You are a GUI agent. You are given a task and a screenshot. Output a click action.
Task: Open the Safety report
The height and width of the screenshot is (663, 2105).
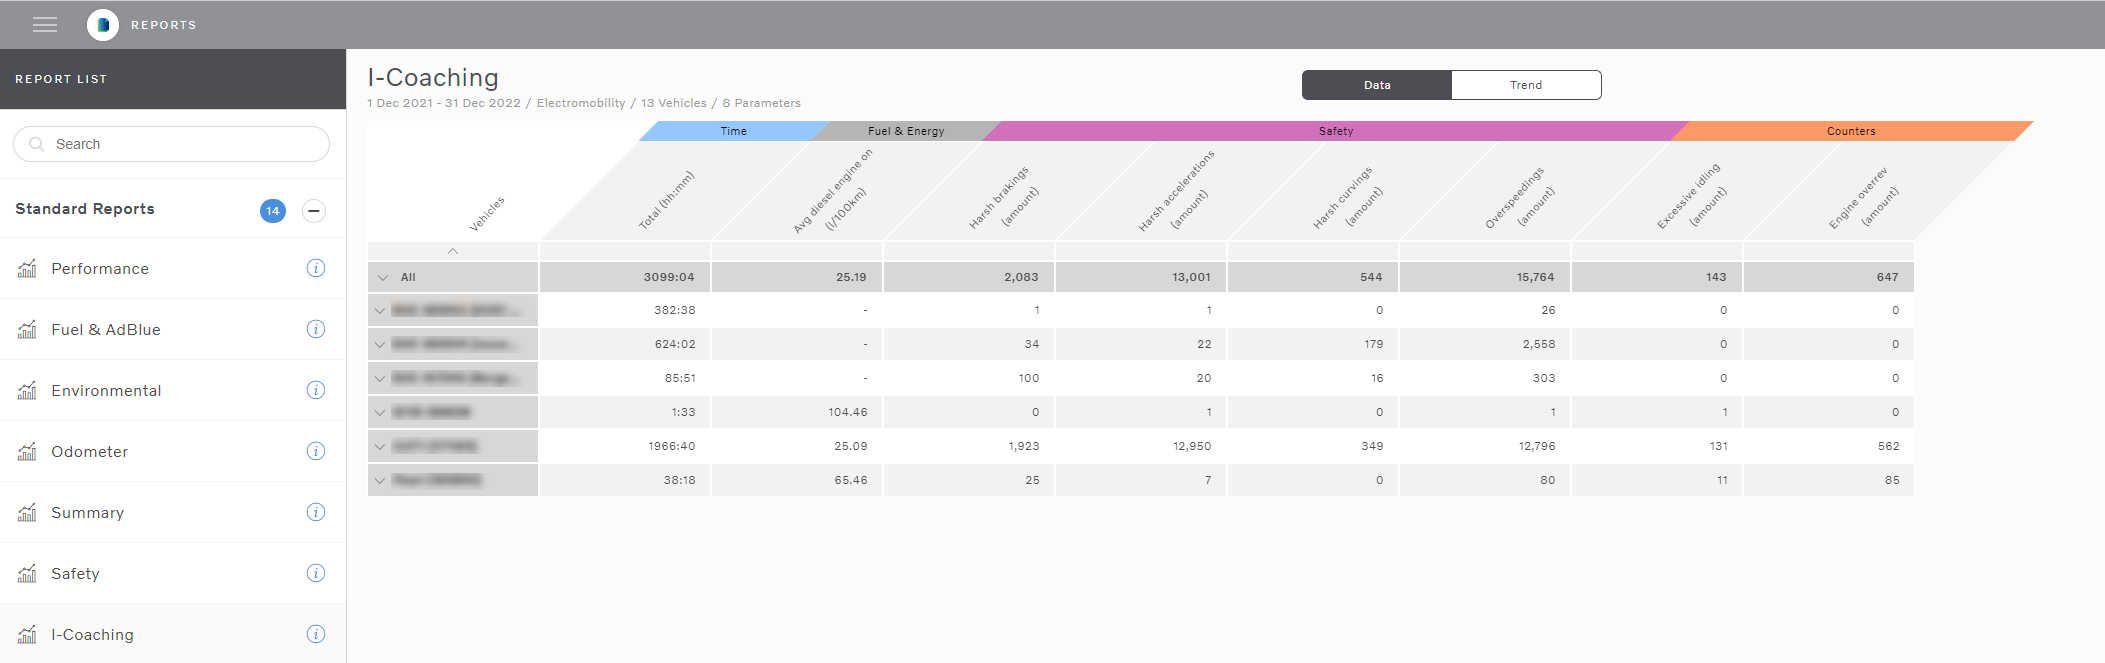click(173, 573)
